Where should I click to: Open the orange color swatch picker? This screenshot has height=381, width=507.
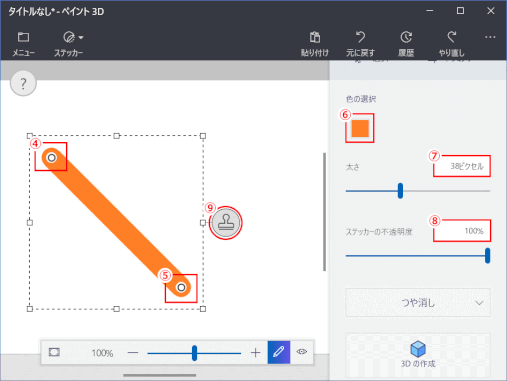click(x=360, y=128)
